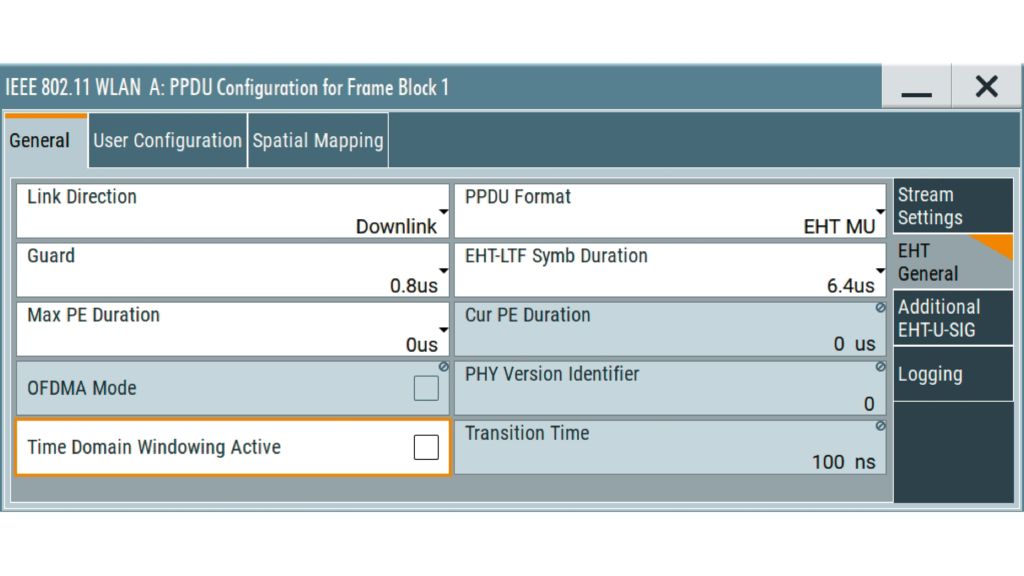Screen dimensions: 1024x576
Task: Click the Cur PE Duration field
Action: tap(670, 329)
